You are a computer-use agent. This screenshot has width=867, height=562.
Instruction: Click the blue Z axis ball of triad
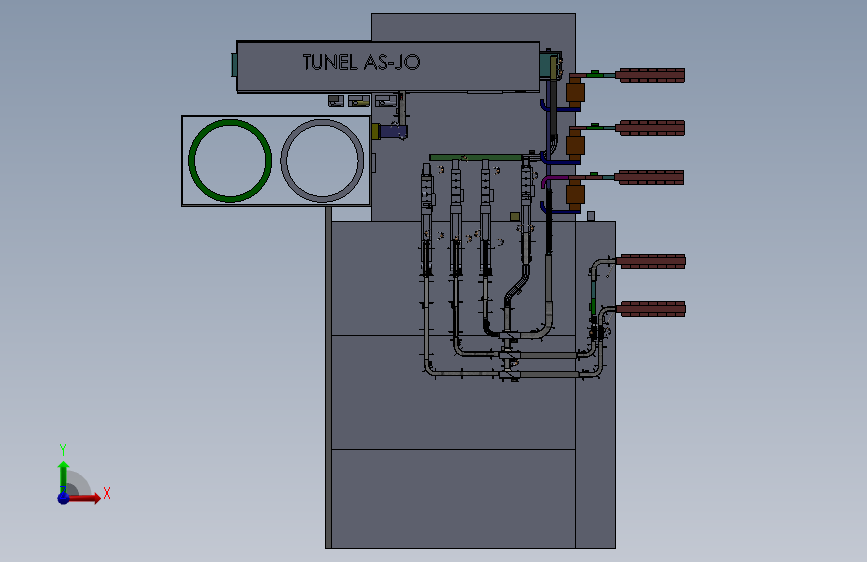pyautogui.click(x=64, y=498)
